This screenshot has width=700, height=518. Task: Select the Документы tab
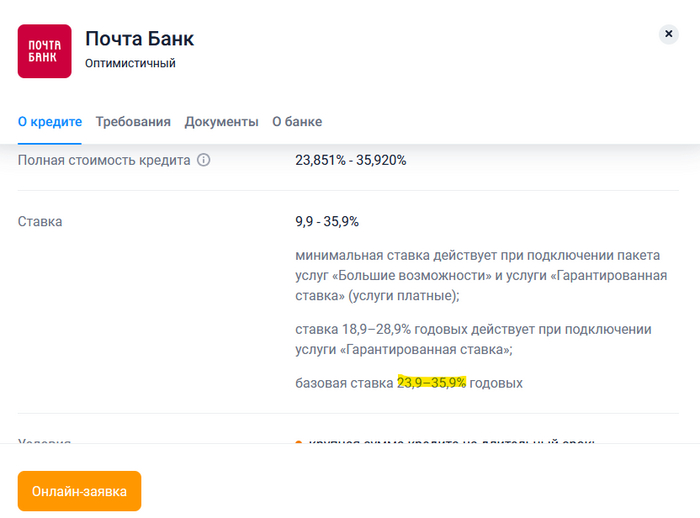[221, 122]
